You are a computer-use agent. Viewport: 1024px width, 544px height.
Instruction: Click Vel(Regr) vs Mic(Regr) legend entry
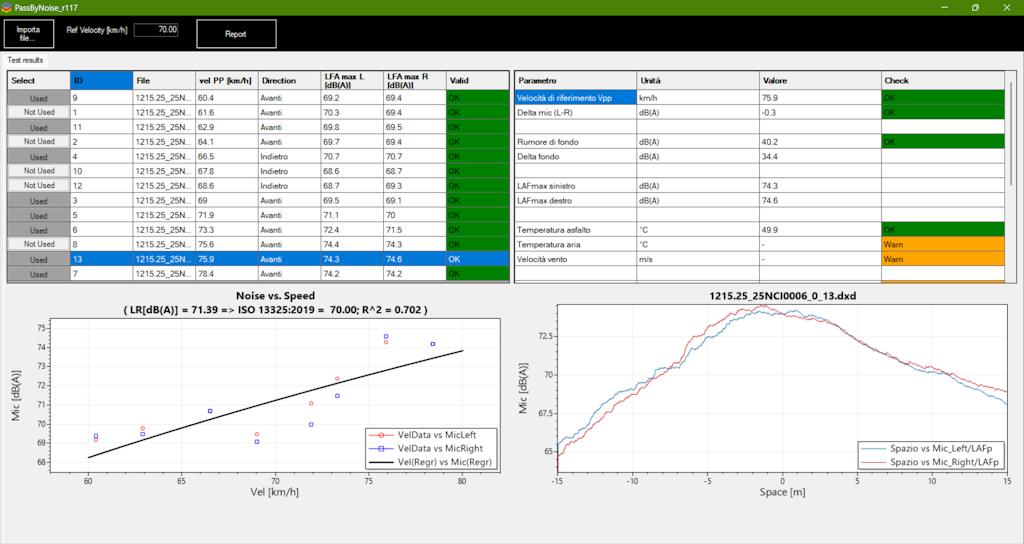coord(430,462)
